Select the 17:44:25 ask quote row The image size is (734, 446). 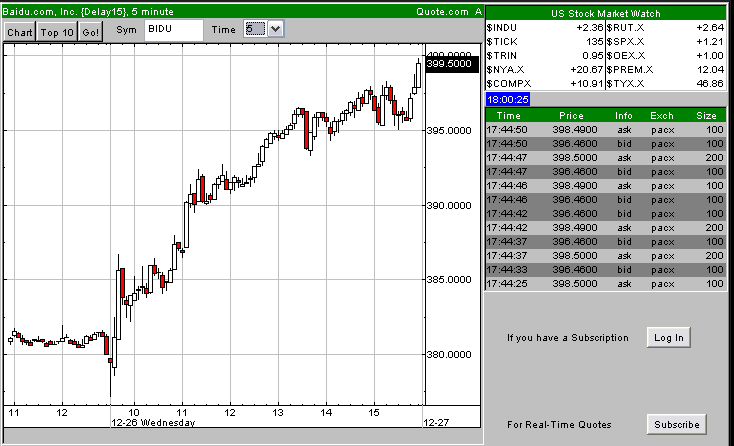click(x=606, y=284)
